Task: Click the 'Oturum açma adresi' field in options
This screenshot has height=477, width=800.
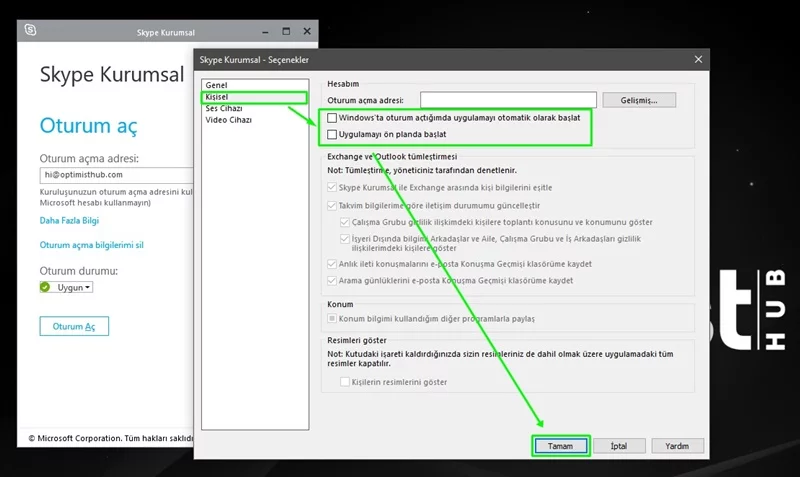Action: (508, 100)
